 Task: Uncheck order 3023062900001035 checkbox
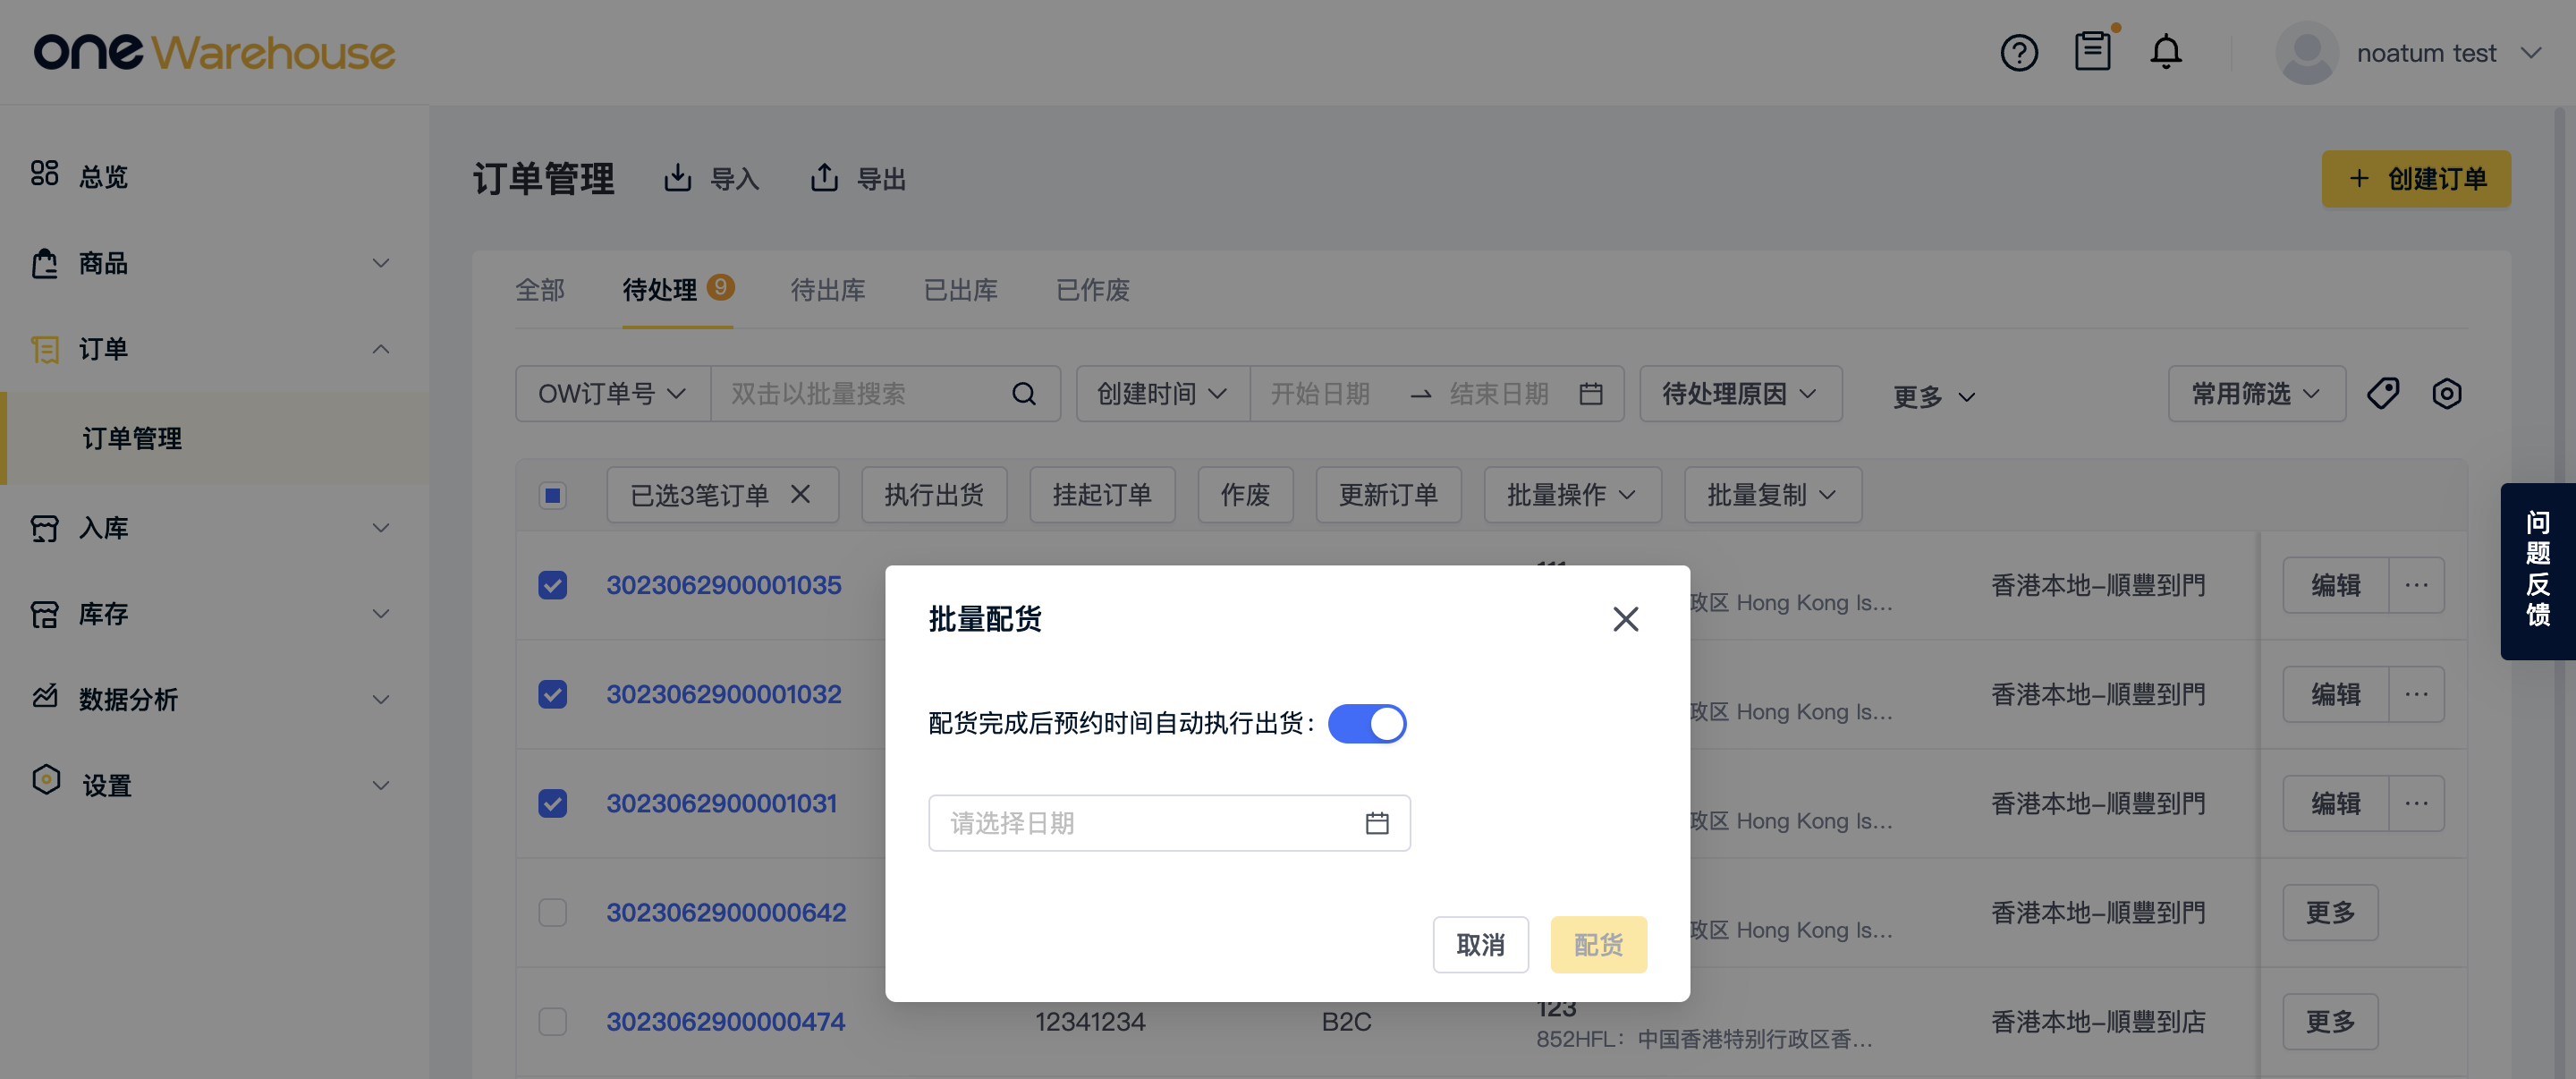553,585
